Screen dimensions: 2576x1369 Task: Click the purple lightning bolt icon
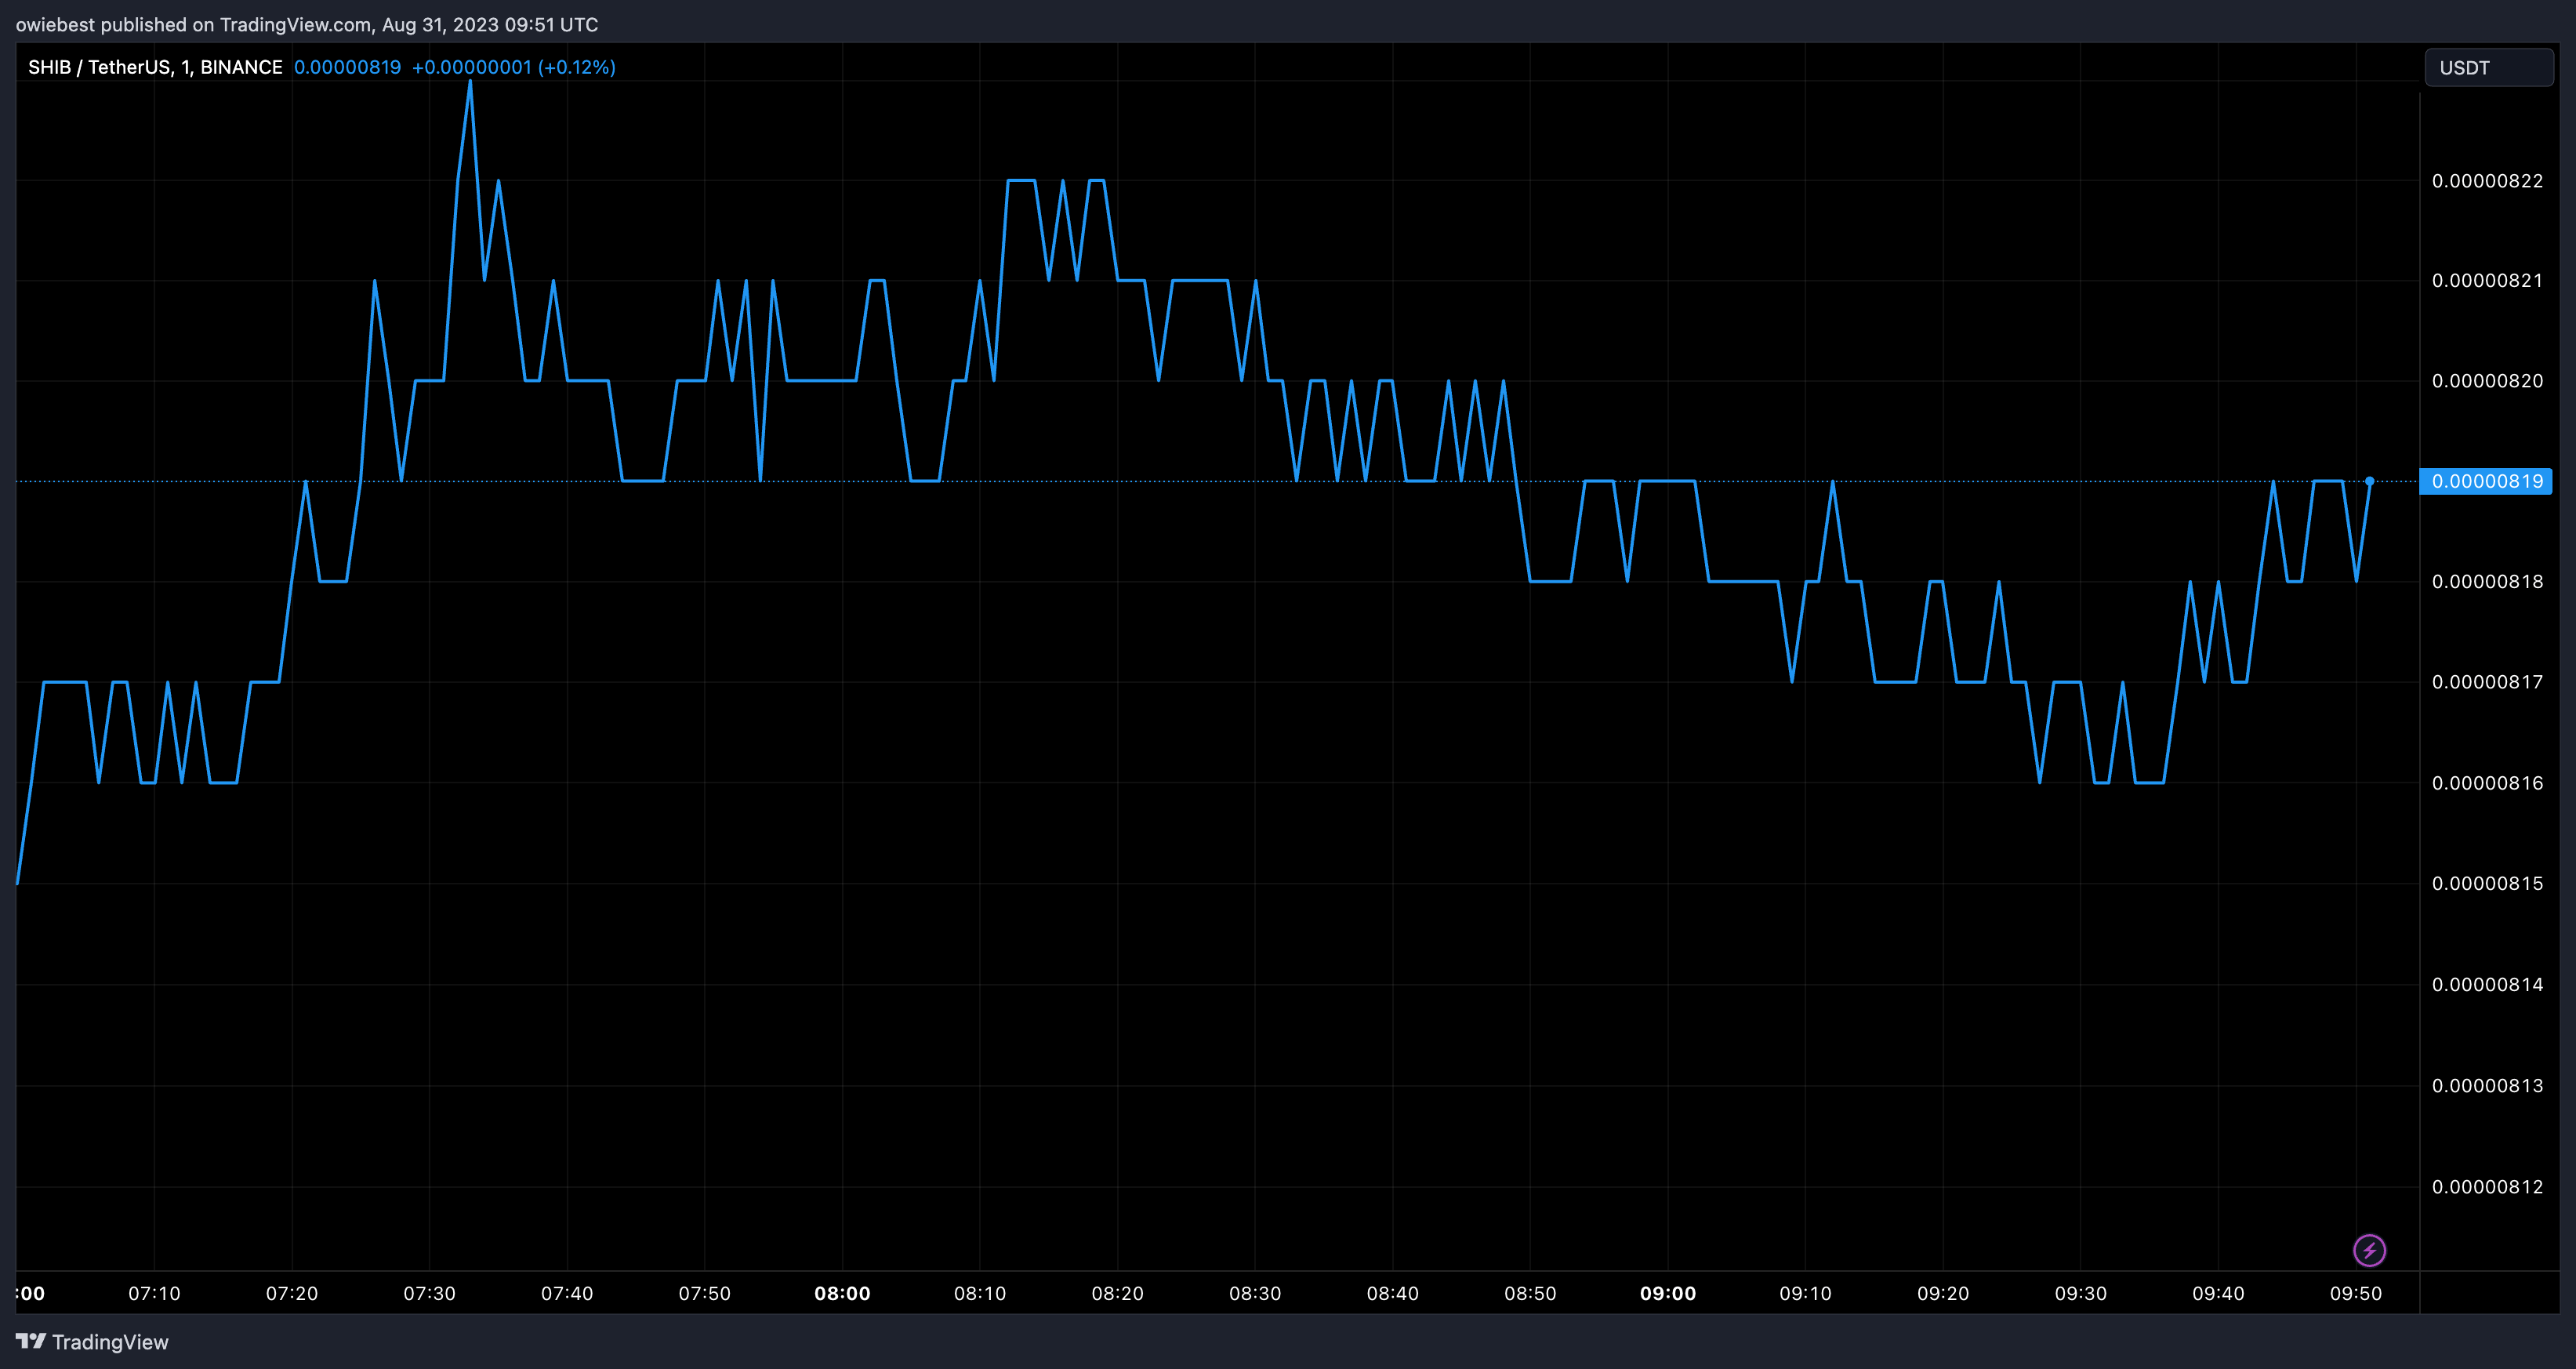(x=2369, y=1250)
